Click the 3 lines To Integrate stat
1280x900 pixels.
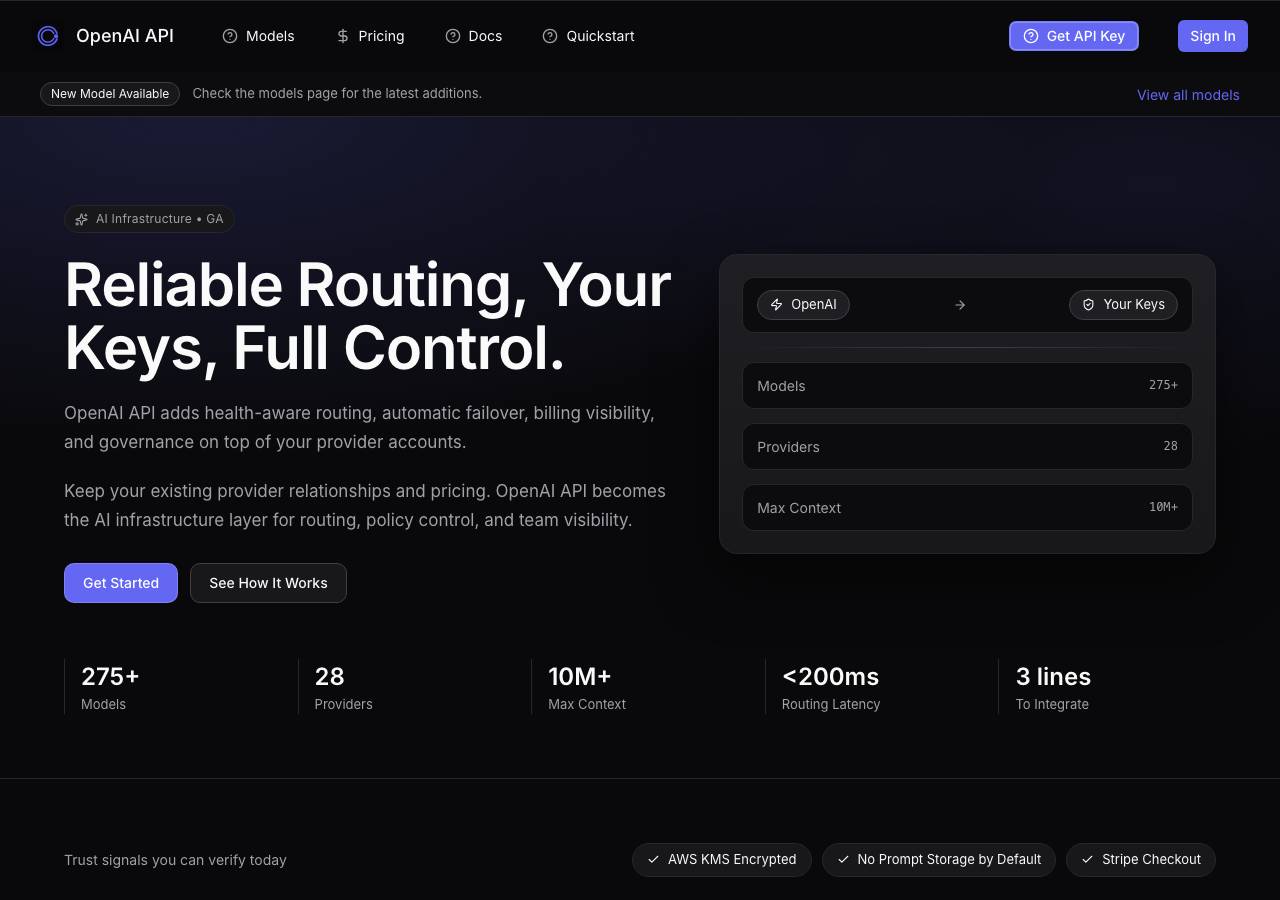(x=1107, y=687)
